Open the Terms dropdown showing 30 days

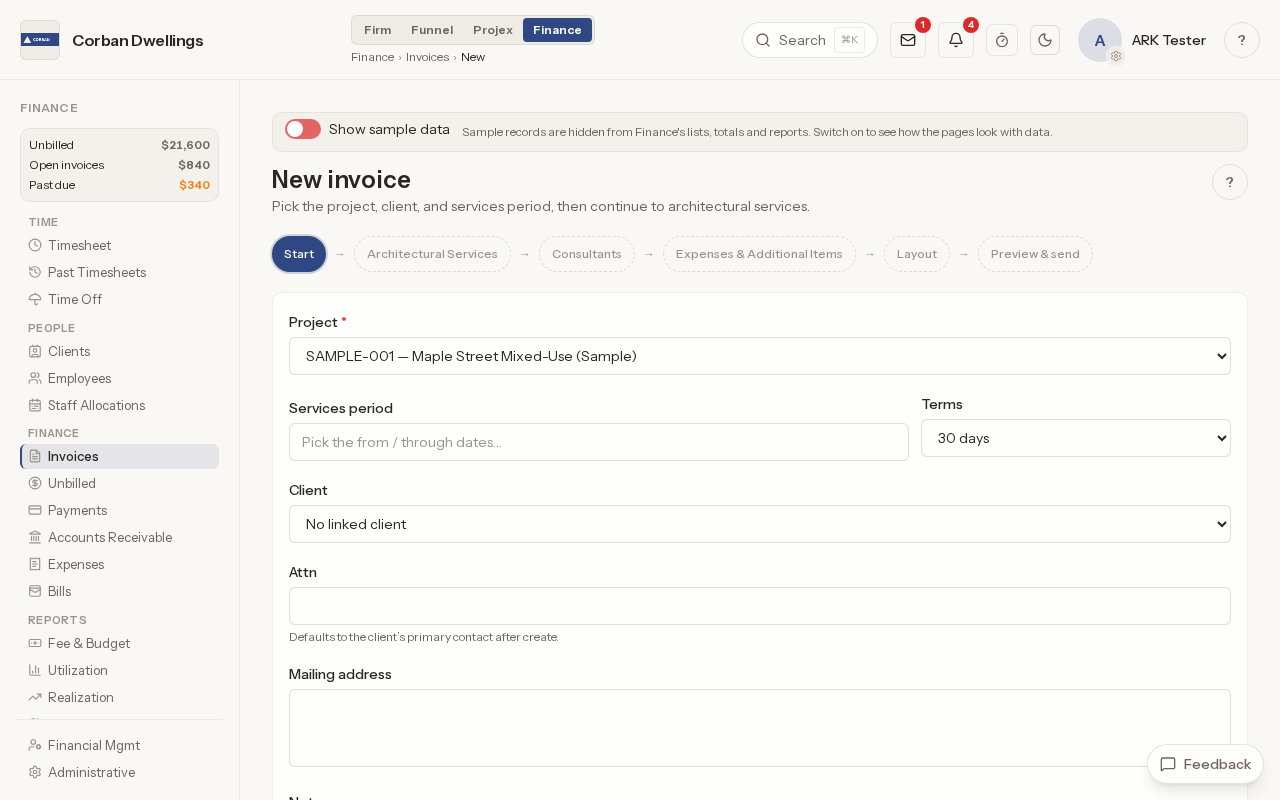coord(1076,438)
